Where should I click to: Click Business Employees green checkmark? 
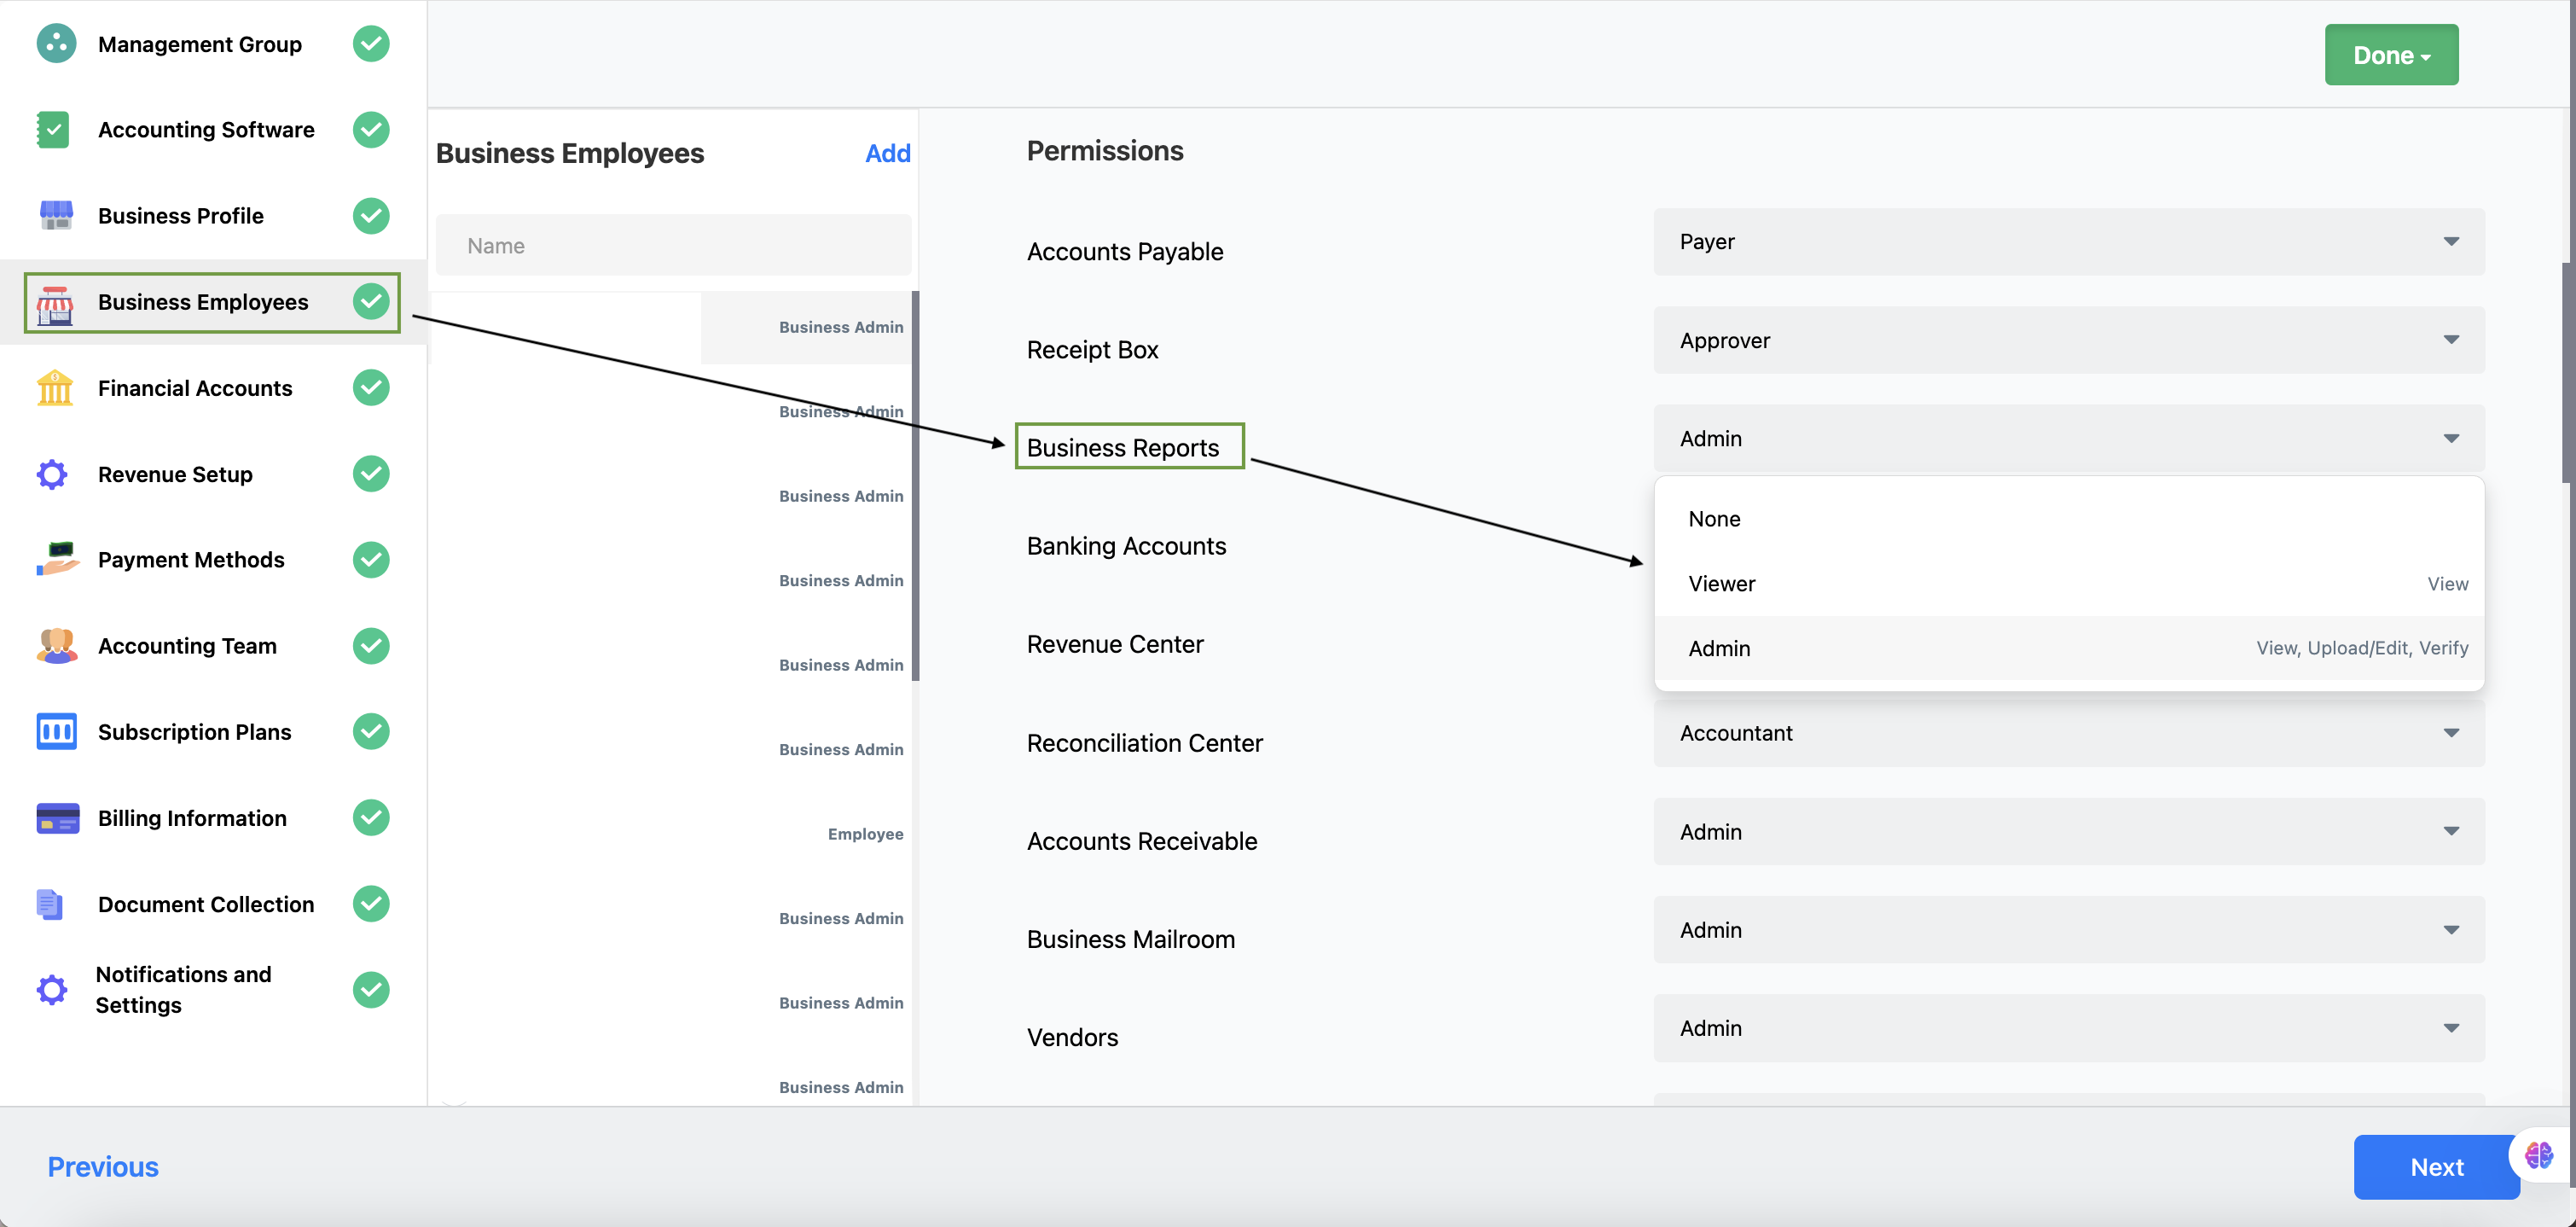click(x=371, y=301)
